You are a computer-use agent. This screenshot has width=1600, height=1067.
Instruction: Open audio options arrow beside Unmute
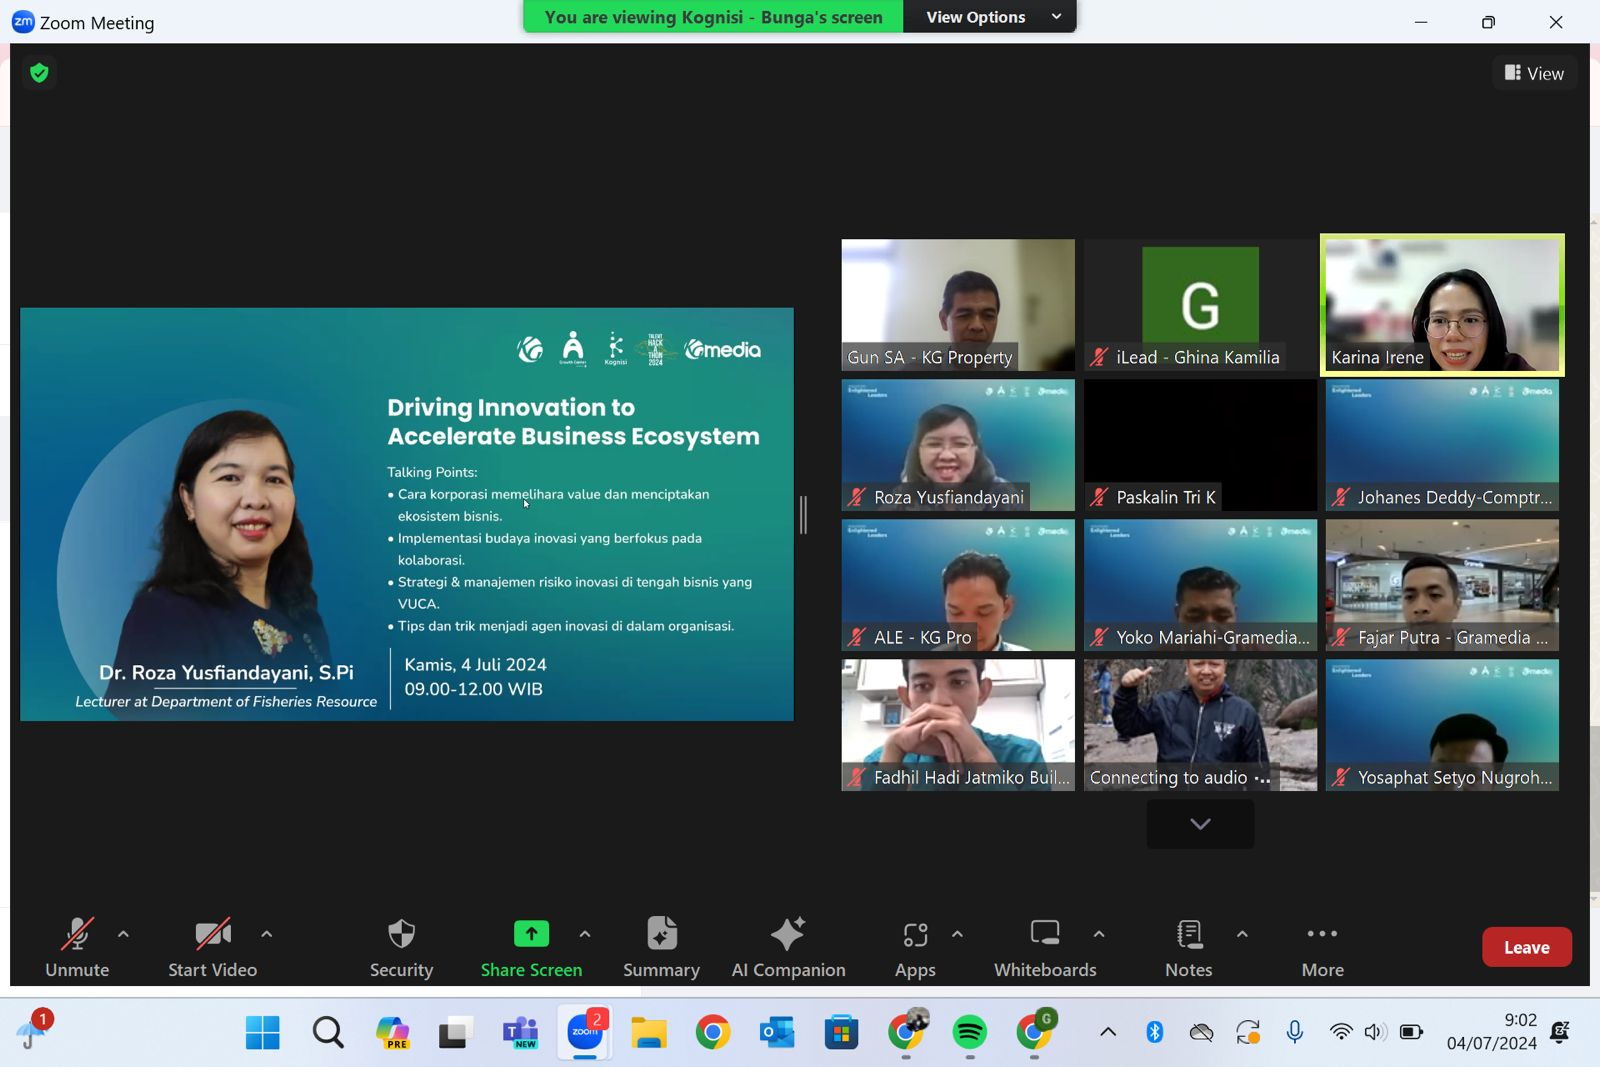(123, 934)
